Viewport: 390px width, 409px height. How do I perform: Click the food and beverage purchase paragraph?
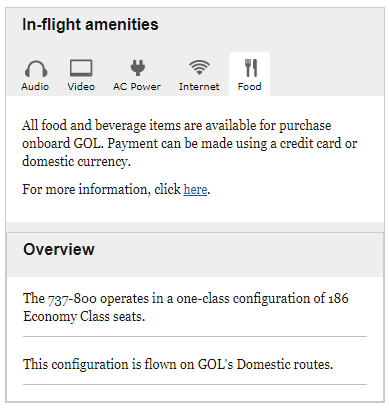189,144
